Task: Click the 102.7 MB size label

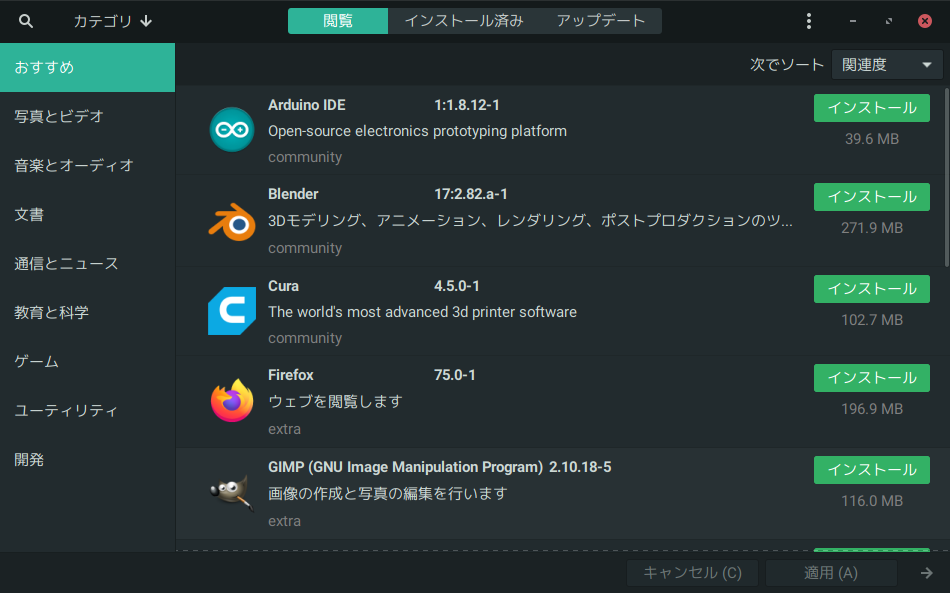Action: [871, 320]
